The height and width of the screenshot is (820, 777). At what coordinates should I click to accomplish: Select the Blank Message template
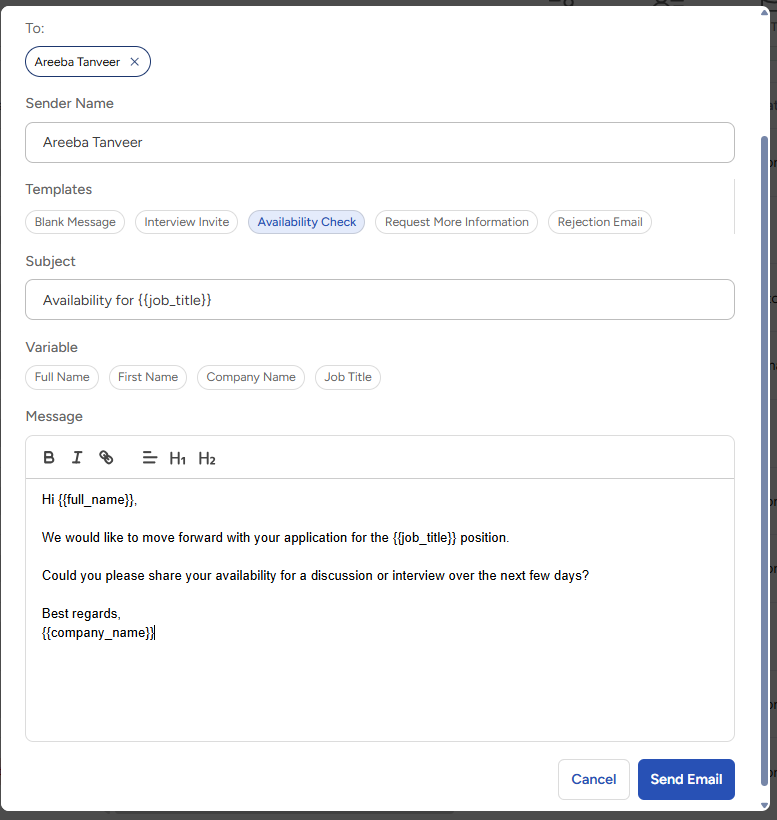75,222
